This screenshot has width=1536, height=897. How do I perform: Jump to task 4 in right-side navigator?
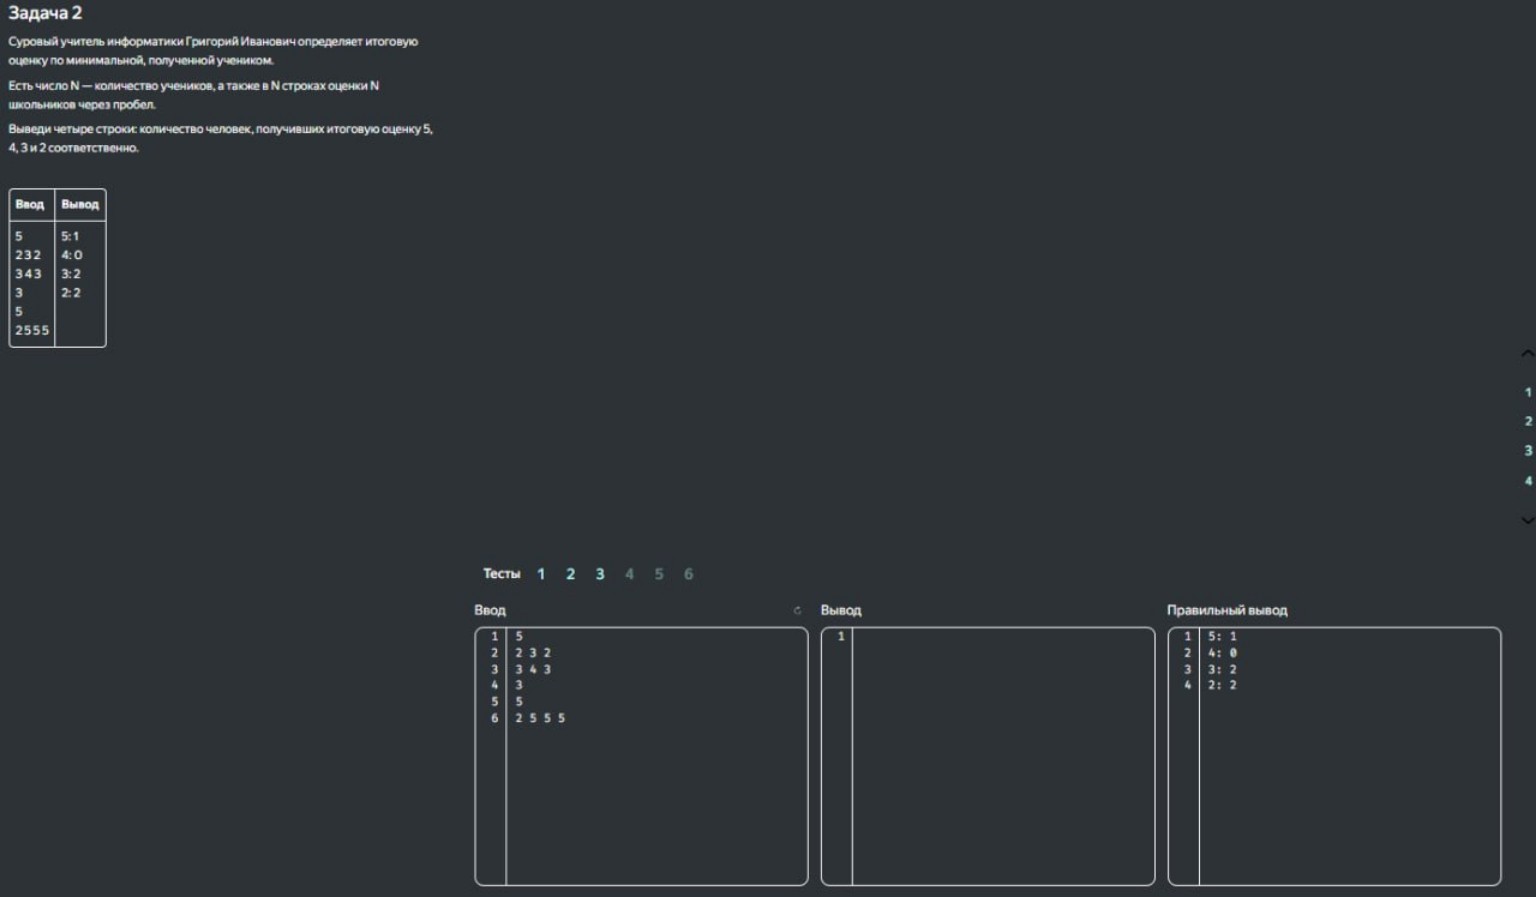1528,481
